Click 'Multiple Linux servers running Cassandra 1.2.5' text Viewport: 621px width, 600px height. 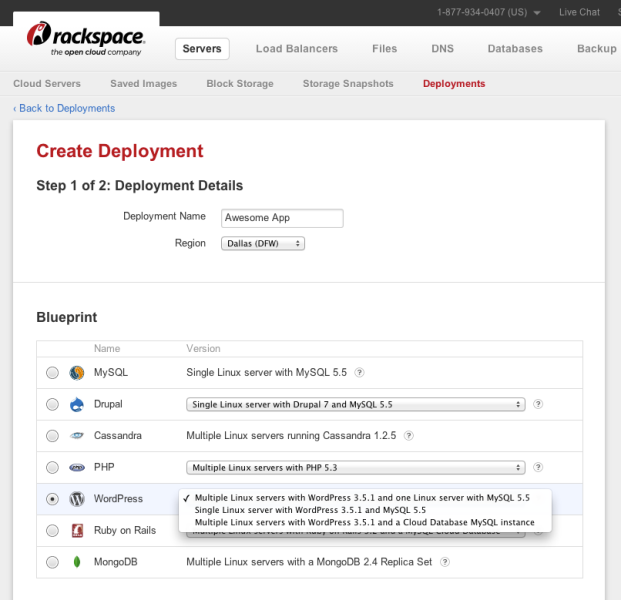(x=291, y=436)
